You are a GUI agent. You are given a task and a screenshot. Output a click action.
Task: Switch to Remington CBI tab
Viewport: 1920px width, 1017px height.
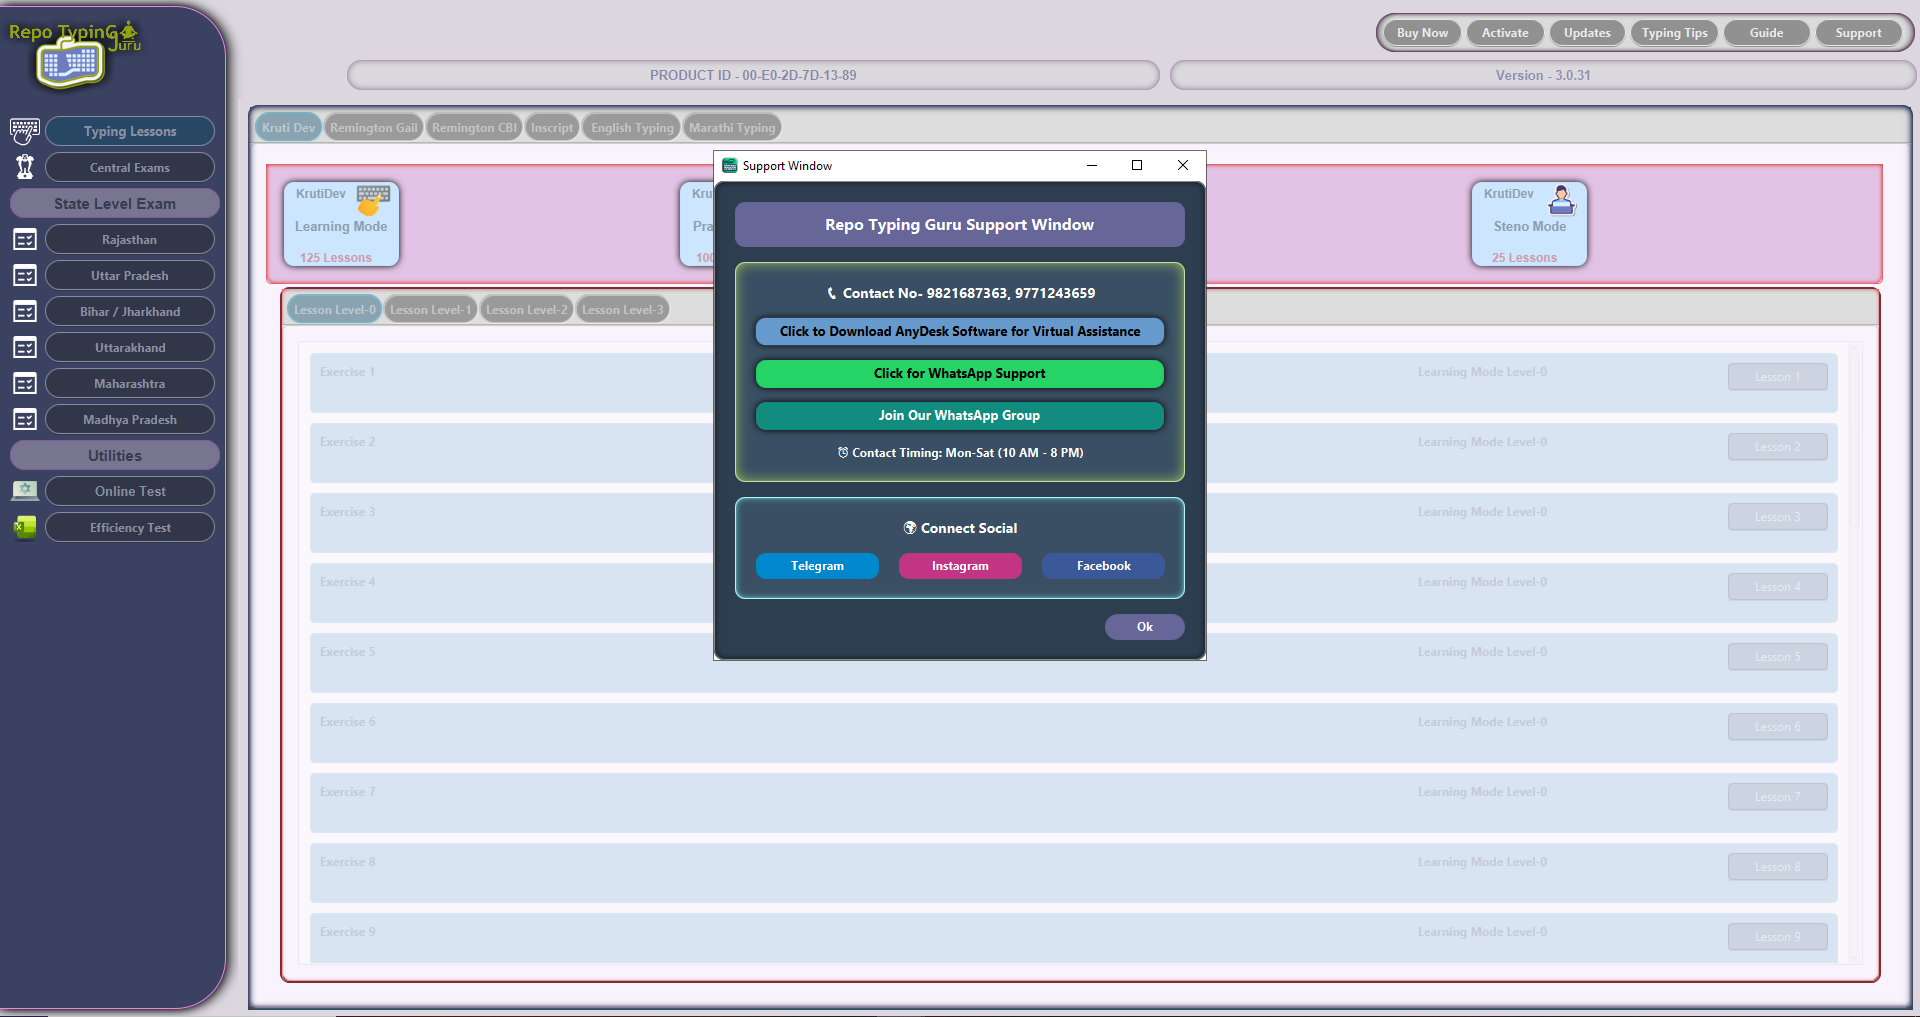click(x=475, y=127)
